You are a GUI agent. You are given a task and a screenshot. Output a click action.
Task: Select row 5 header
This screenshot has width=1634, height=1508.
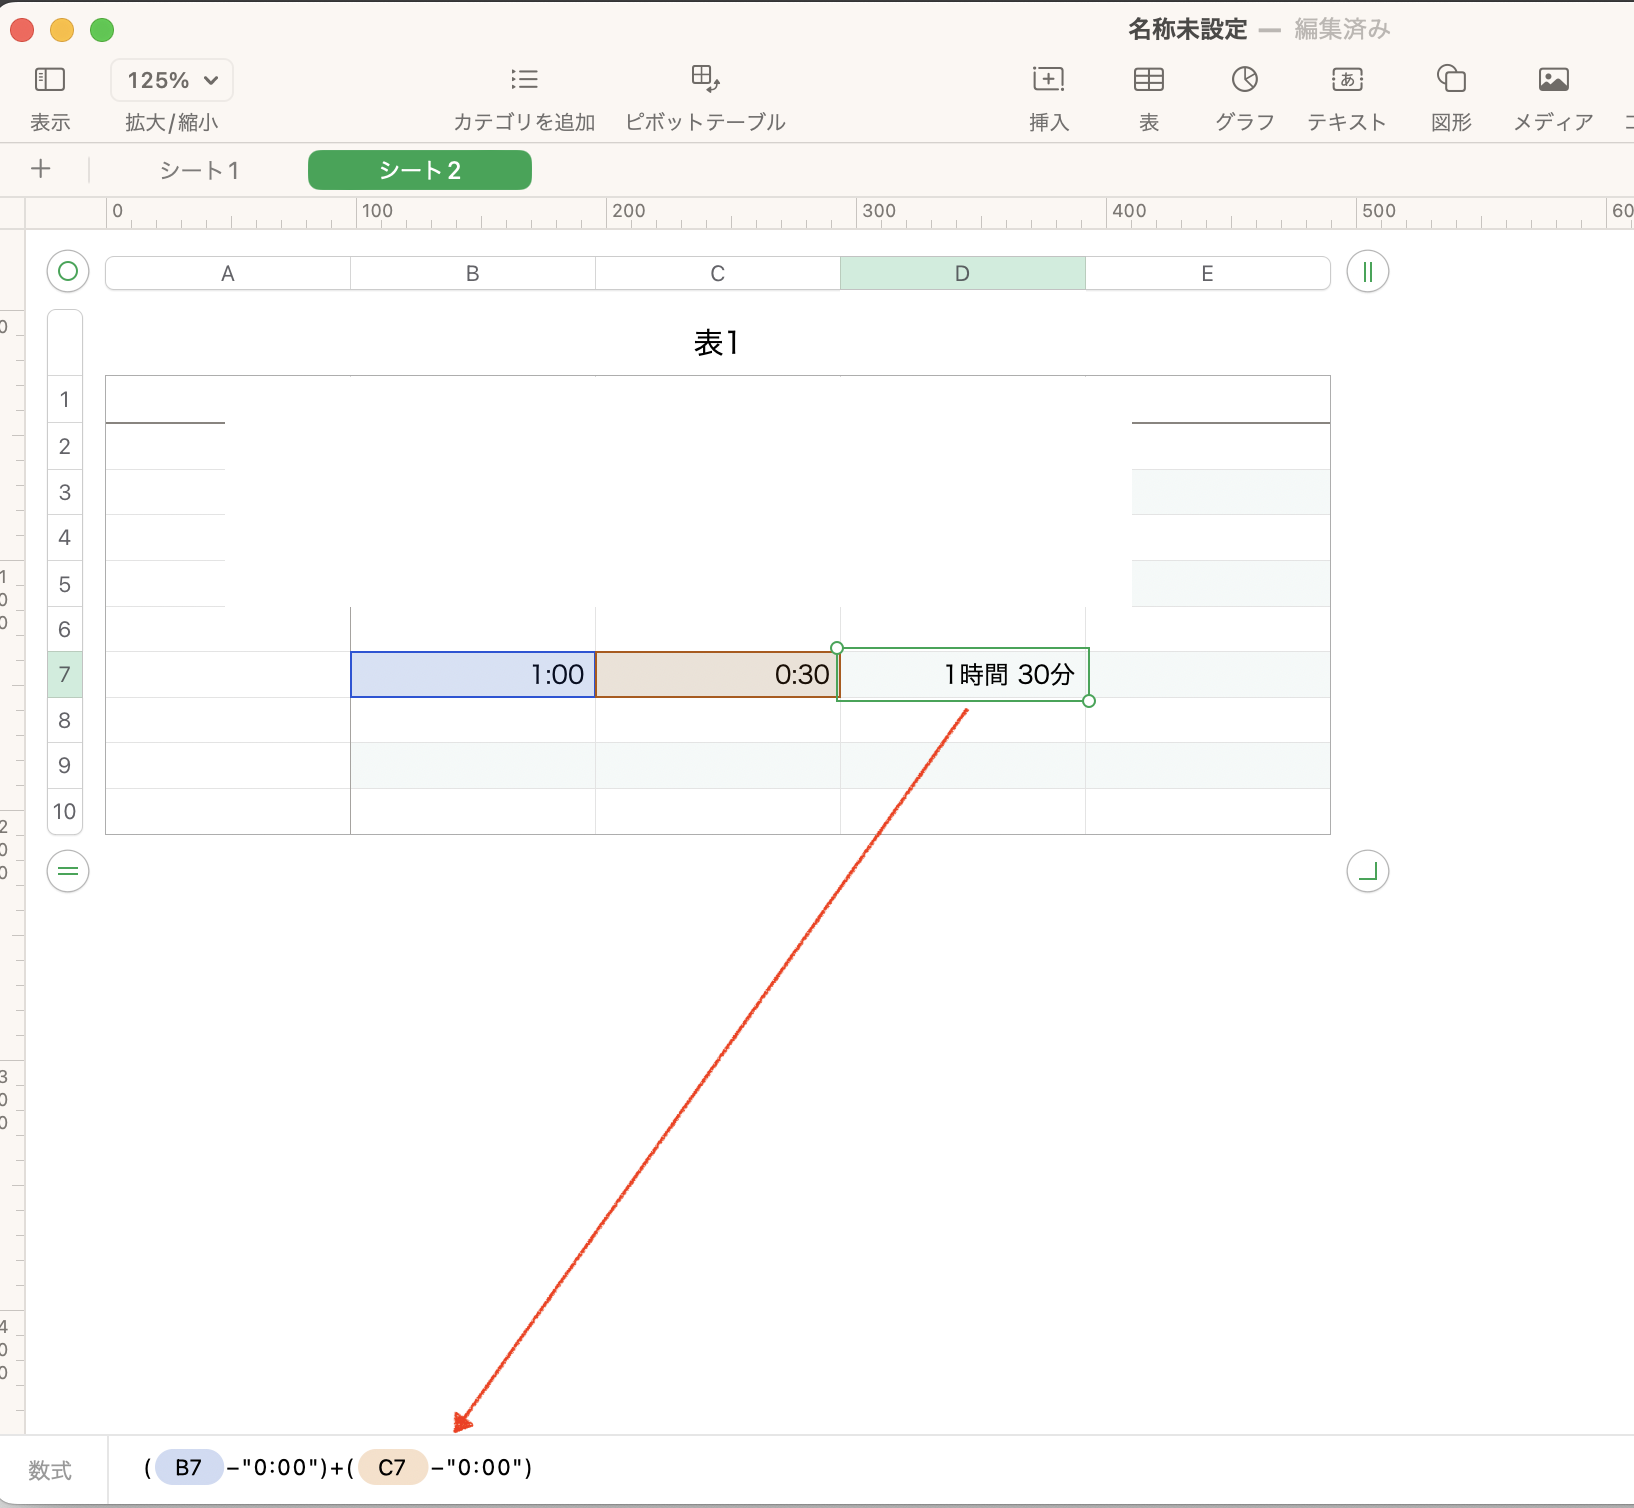coord(65,584)
